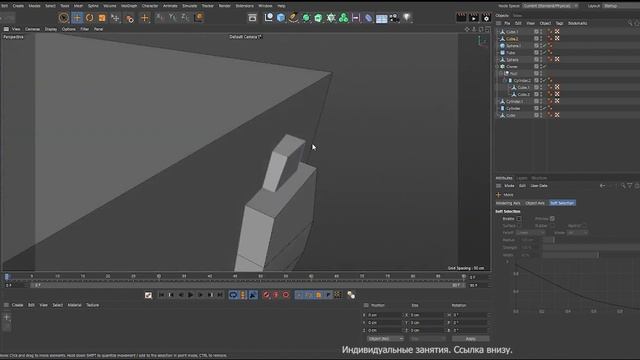Open the Mesh menu
Viewport: 640px width, 360px height.
coord(78,6)
